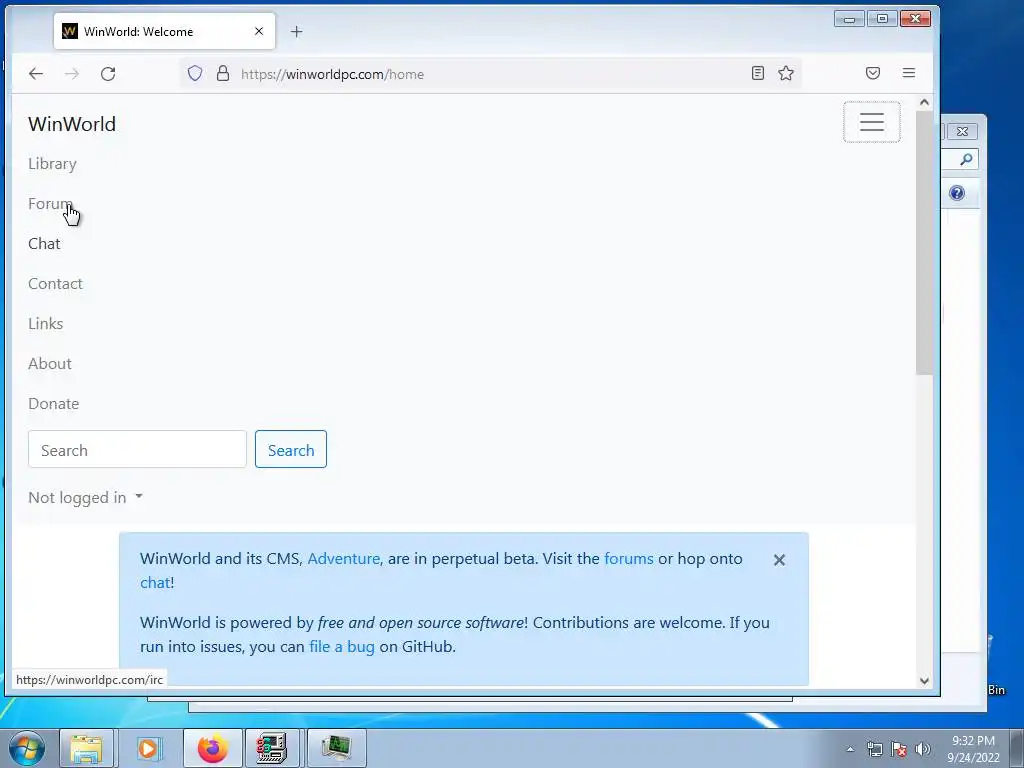The height and width of the screenshot is (768, 1024).
Task: Click the search magnifier in the background window
Action: 966,159
